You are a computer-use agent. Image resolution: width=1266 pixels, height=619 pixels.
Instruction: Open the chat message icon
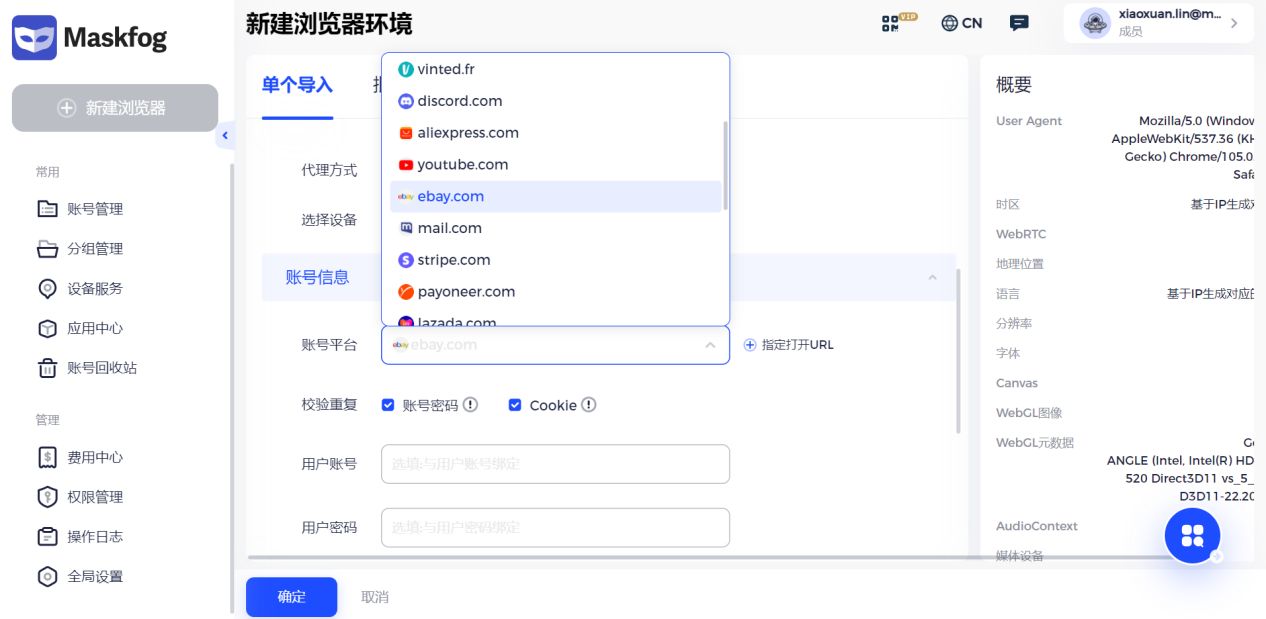[1019, 23]
